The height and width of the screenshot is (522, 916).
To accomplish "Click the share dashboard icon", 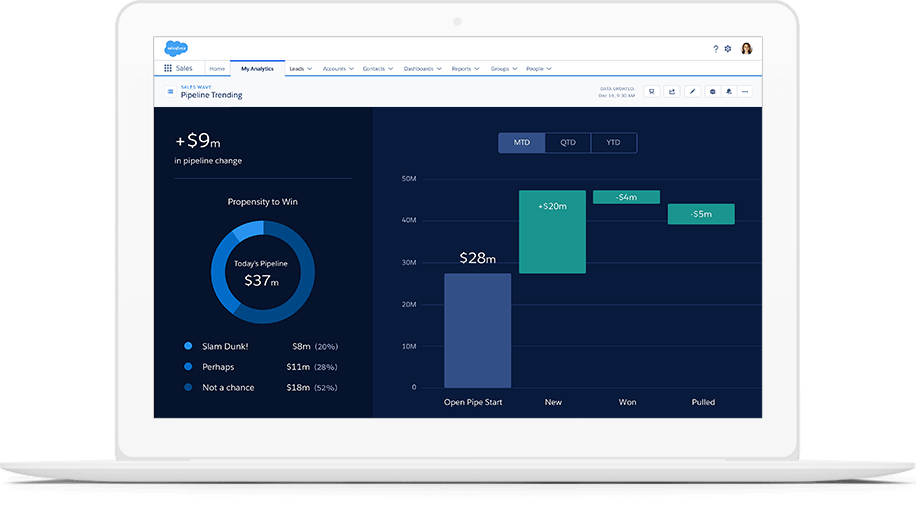I will point(672,91).
